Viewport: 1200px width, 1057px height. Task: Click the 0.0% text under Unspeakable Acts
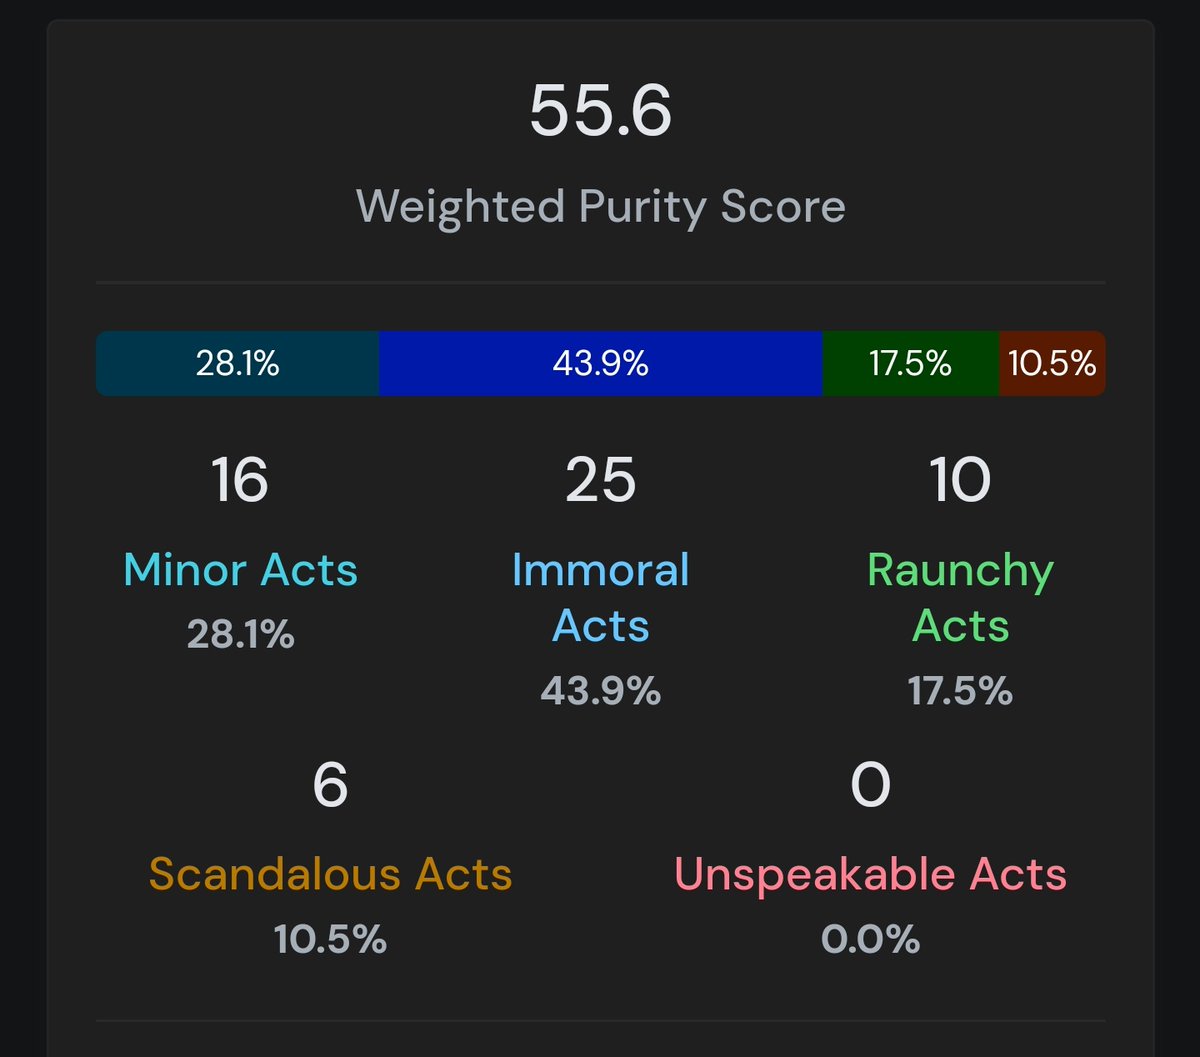click(870, 939)
